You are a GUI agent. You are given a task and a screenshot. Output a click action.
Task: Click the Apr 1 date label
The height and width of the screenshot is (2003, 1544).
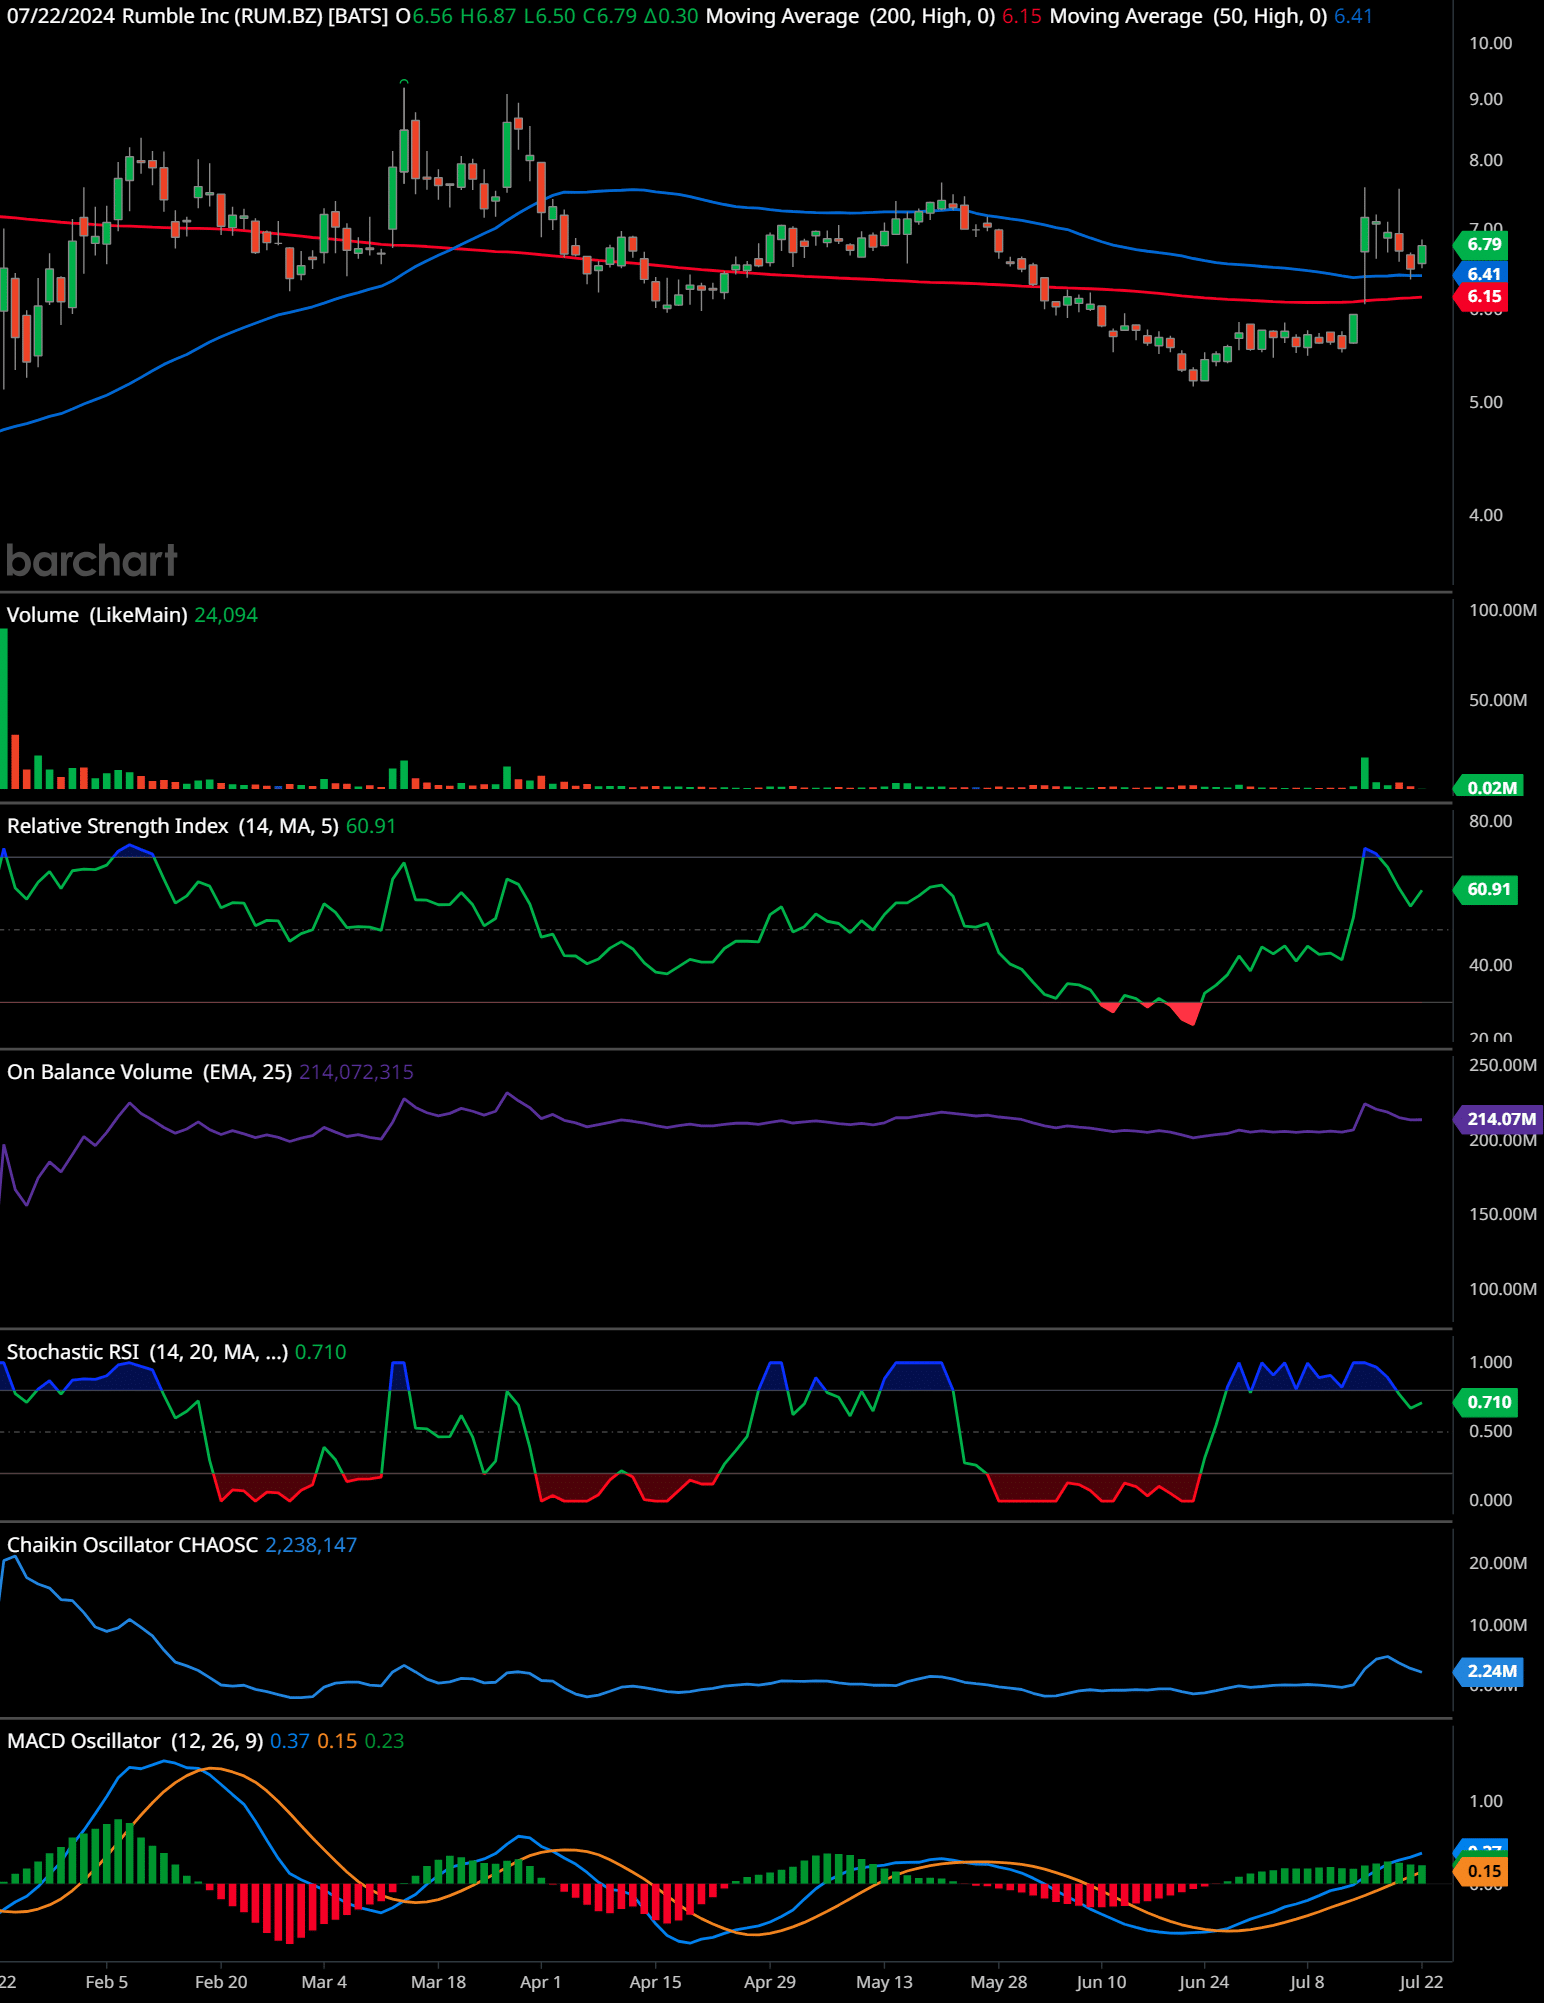tap(541, 1982)
